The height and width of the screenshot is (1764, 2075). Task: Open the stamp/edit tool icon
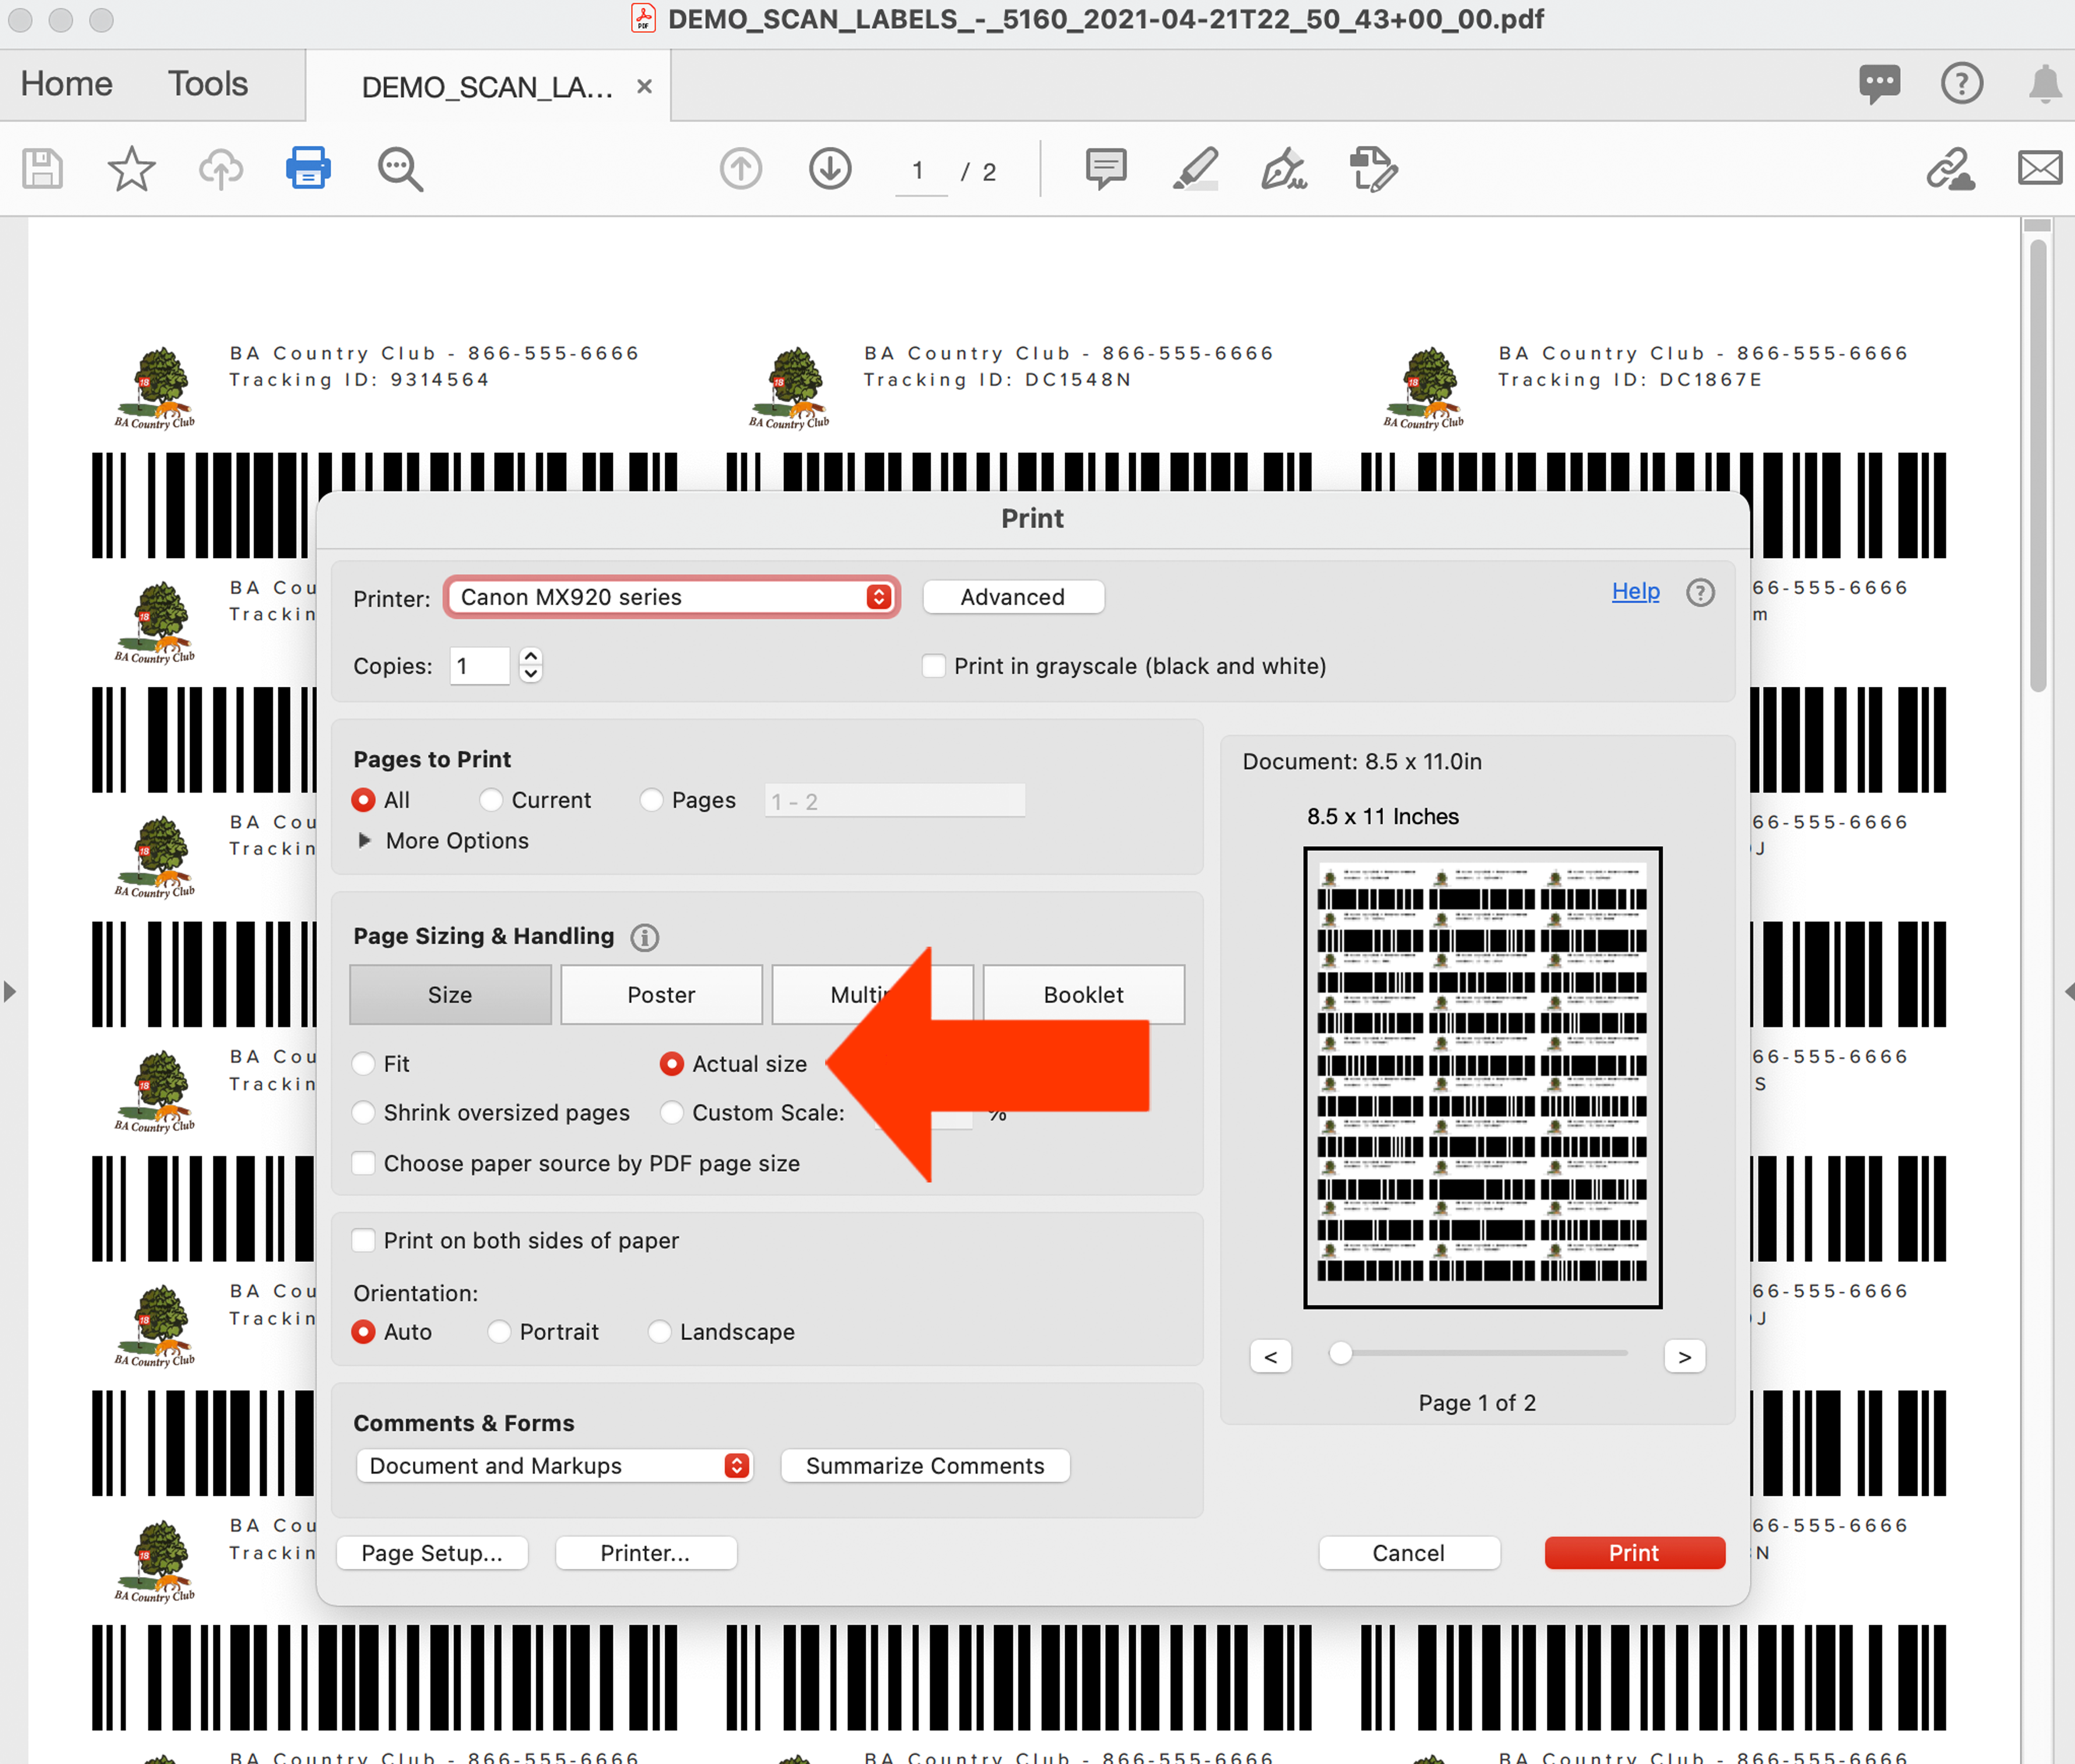pyautogui.click(x=1373, y=169)
